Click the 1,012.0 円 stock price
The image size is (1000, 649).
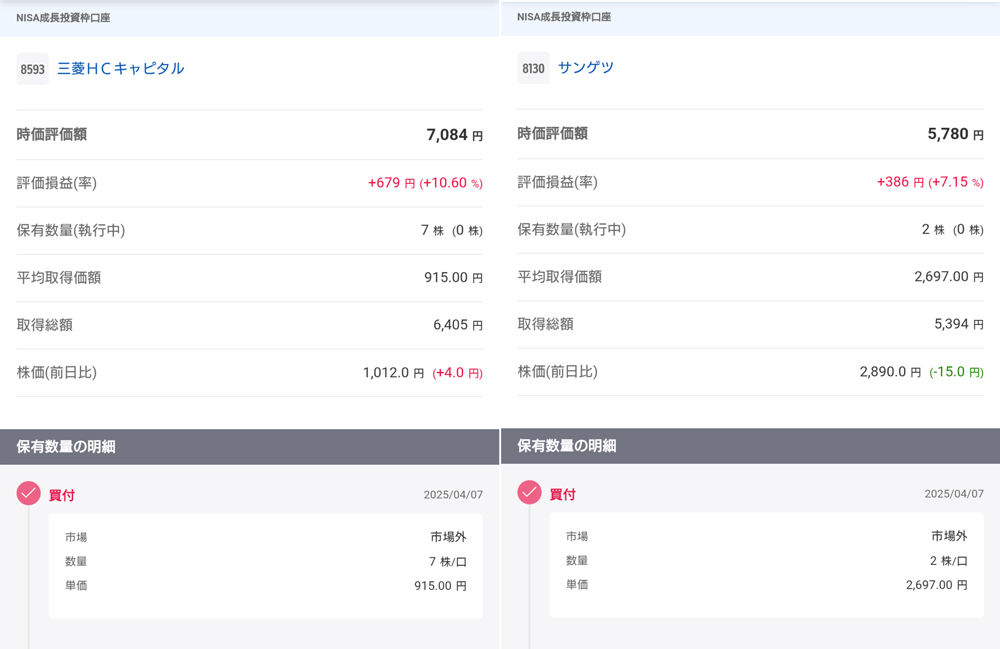point(393,372)
